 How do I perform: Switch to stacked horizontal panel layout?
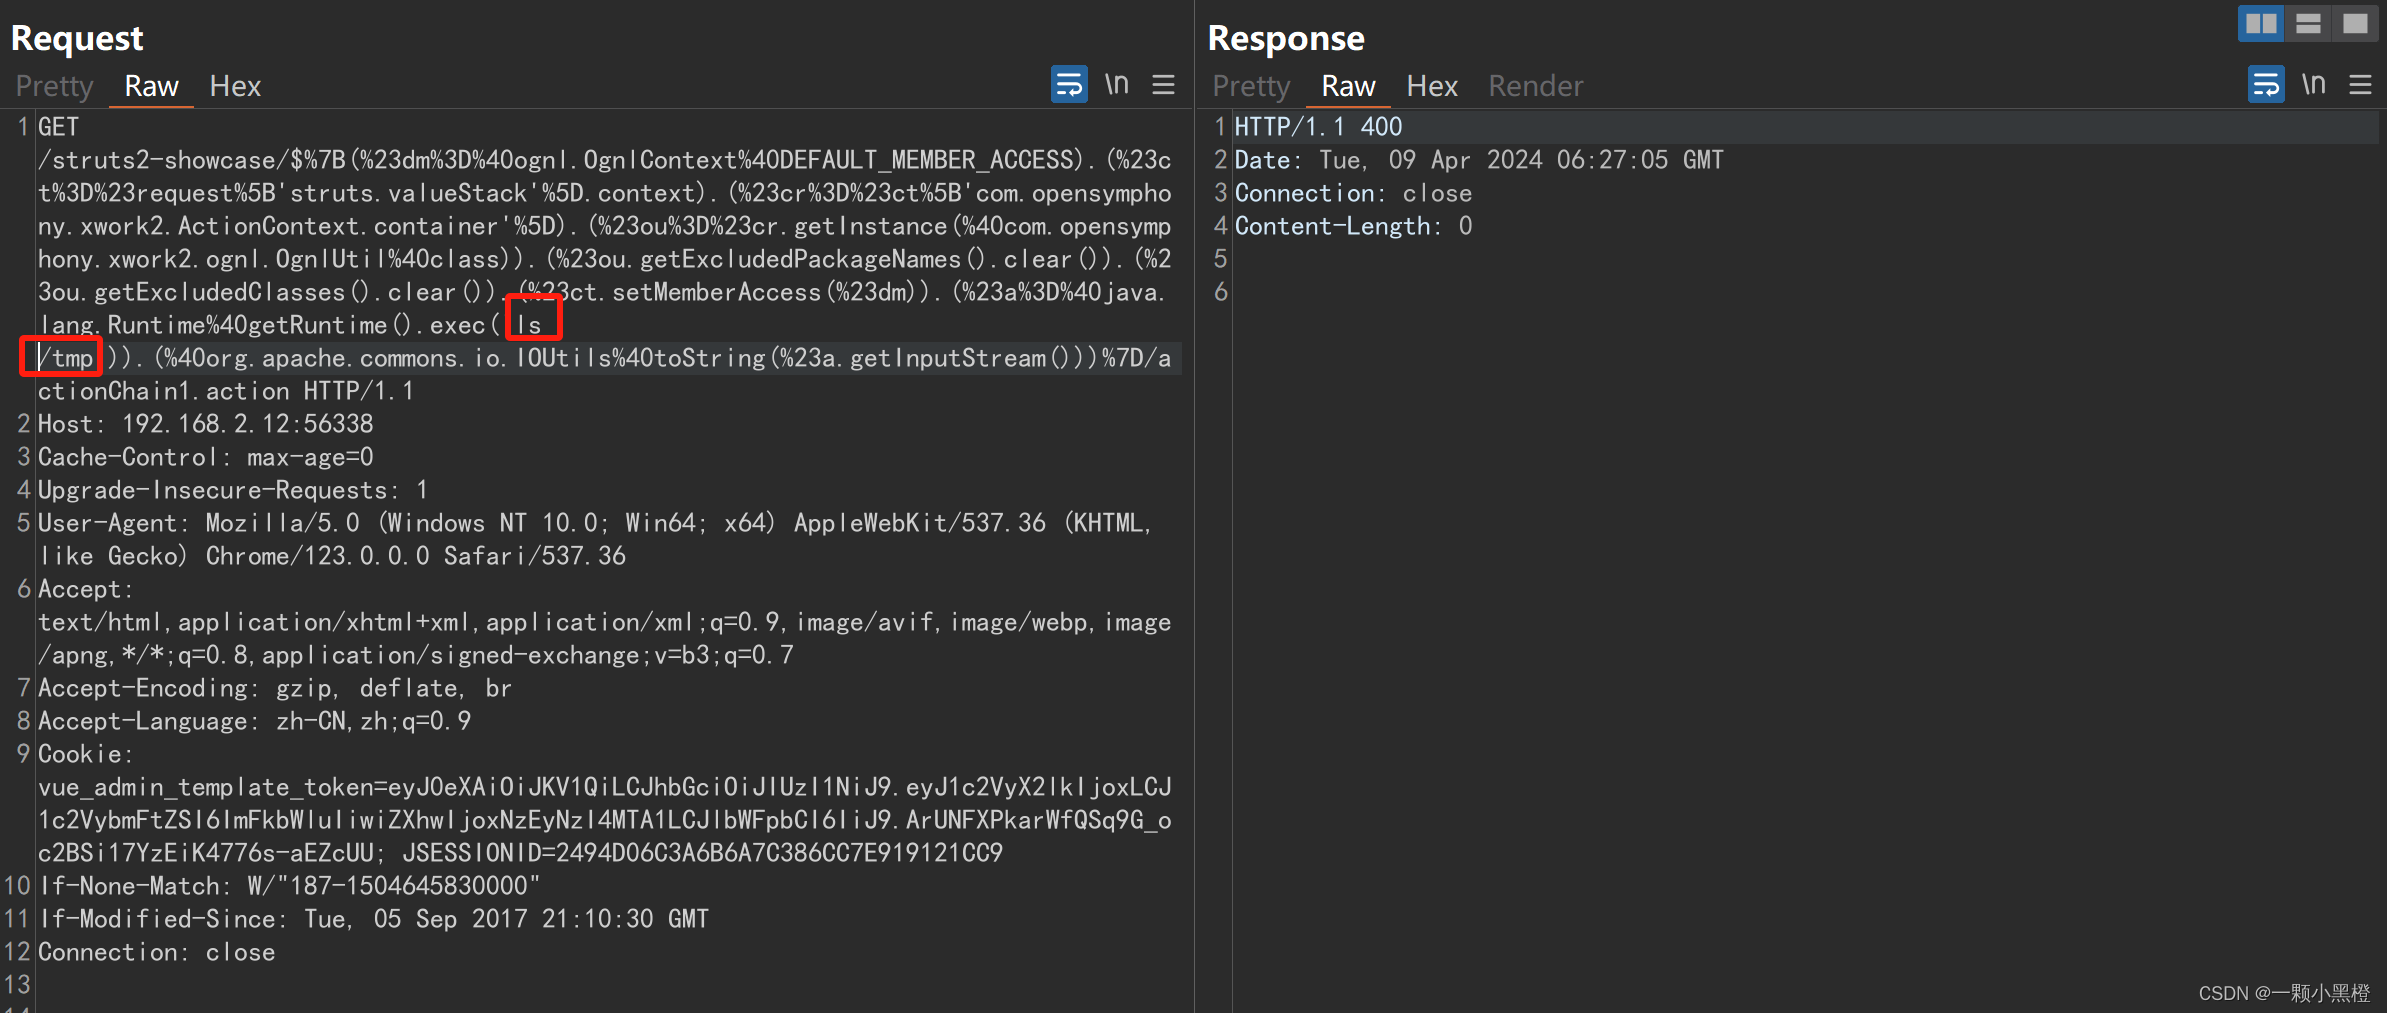[x=2309, y=23]
